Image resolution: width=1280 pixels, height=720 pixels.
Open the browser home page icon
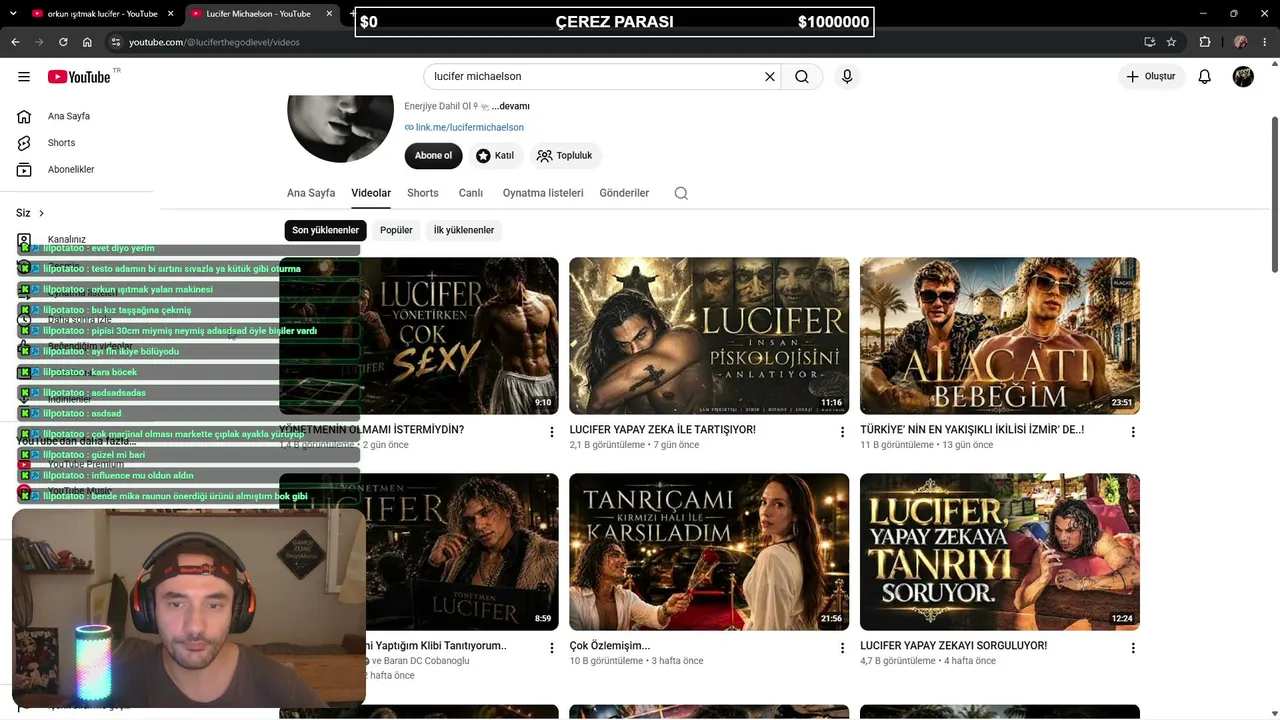(87, 42)
